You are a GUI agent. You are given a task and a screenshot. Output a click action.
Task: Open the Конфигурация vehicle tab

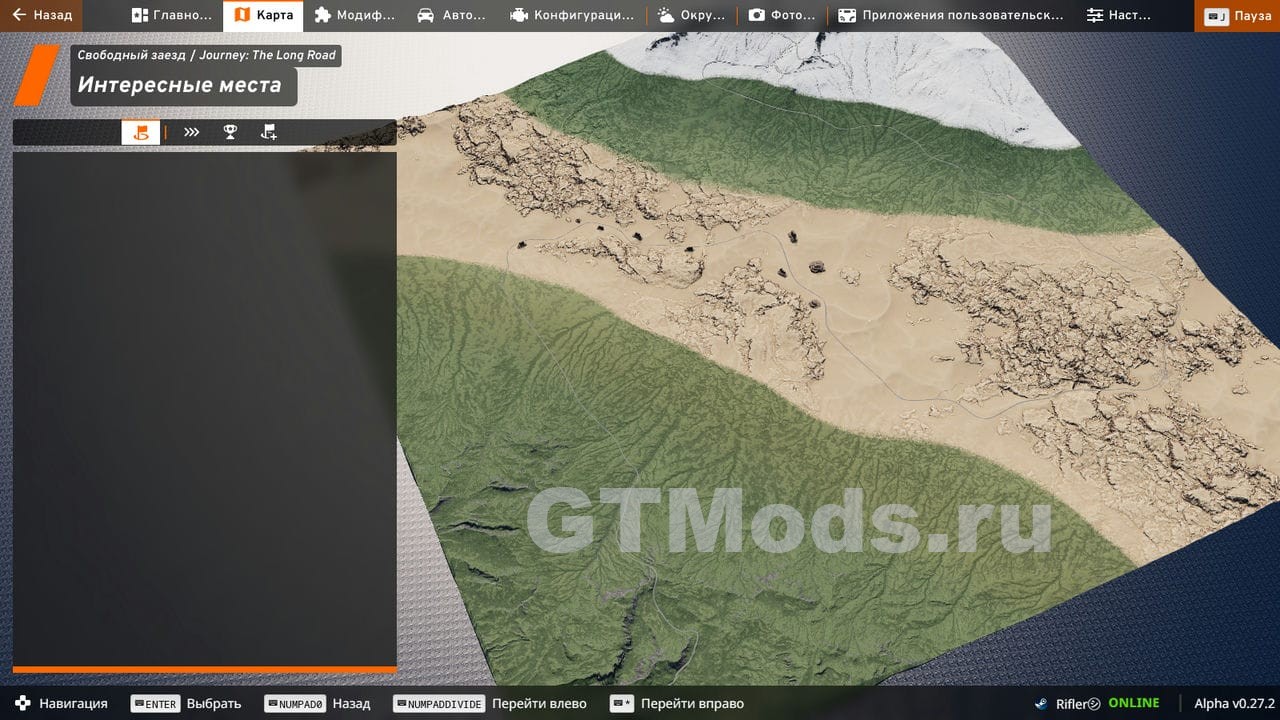pyautogui.click(x=571, y=15)
